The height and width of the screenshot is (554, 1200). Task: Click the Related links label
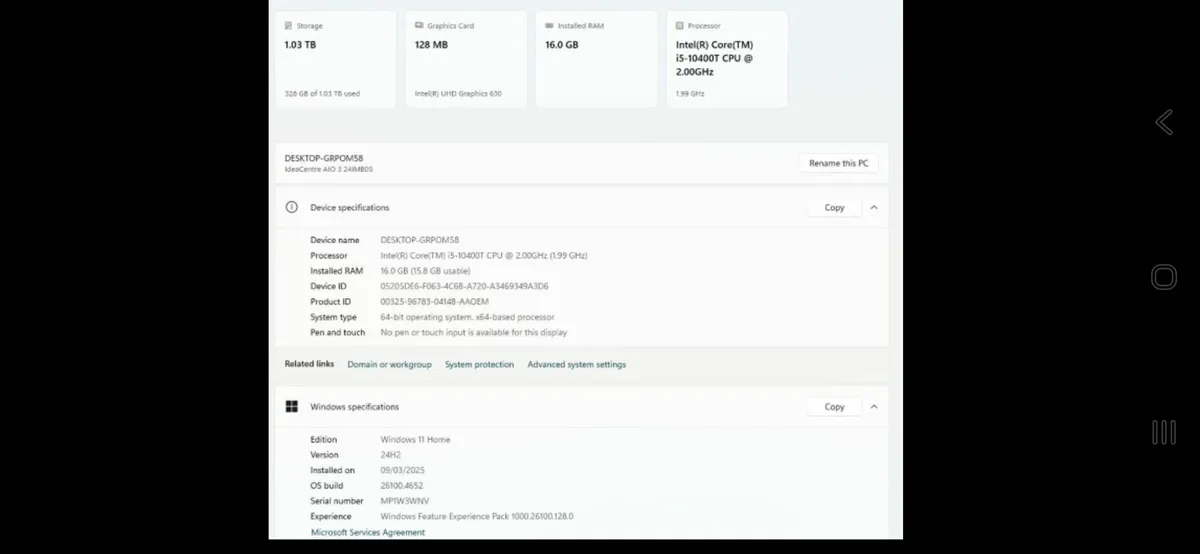coord(309,364)
